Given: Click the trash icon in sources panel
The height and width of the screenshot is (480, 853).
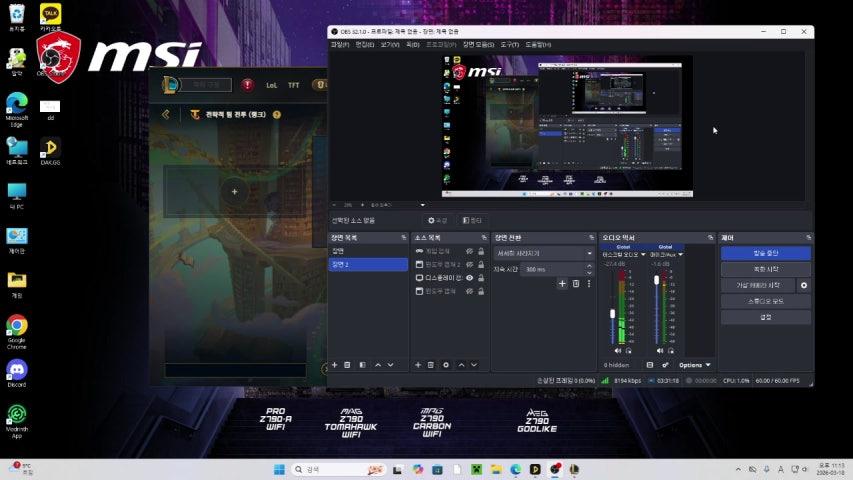Looking at the screenshot, I should (431, 365).
